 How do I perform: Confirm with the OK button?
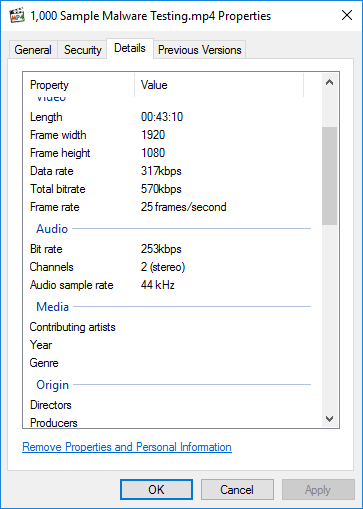pos(156,490)
